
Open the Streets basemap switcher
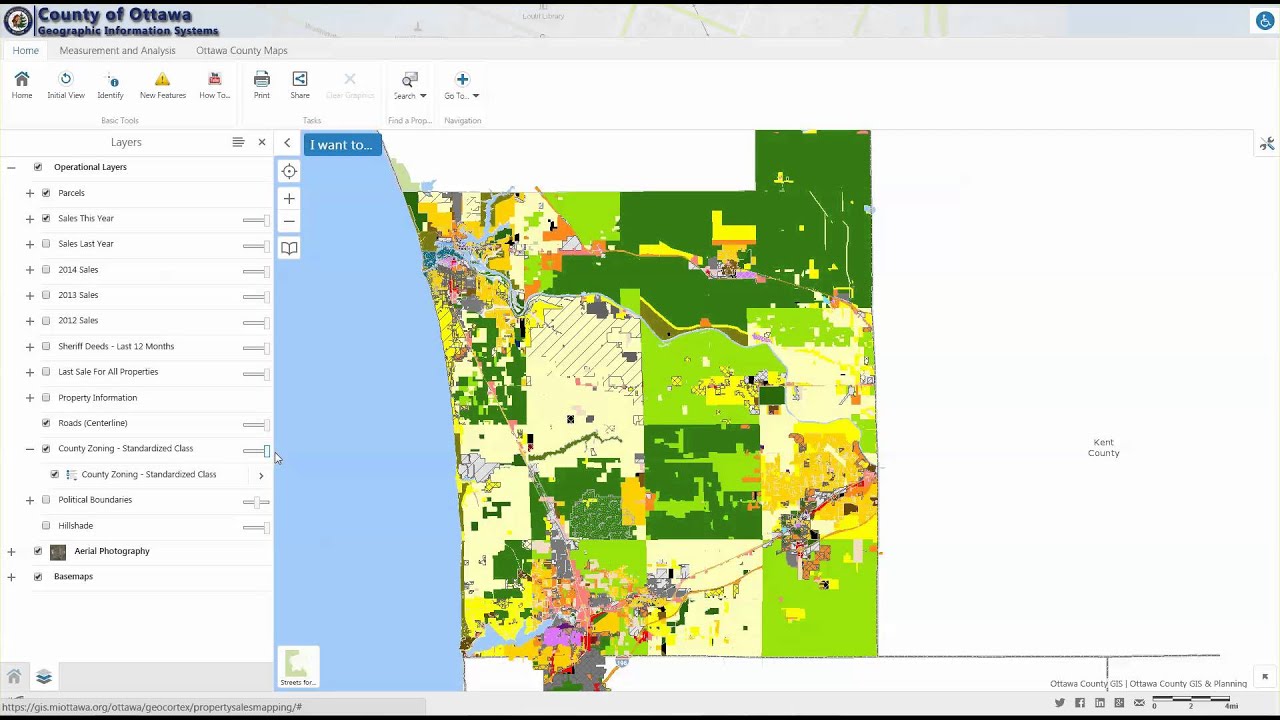298,667
